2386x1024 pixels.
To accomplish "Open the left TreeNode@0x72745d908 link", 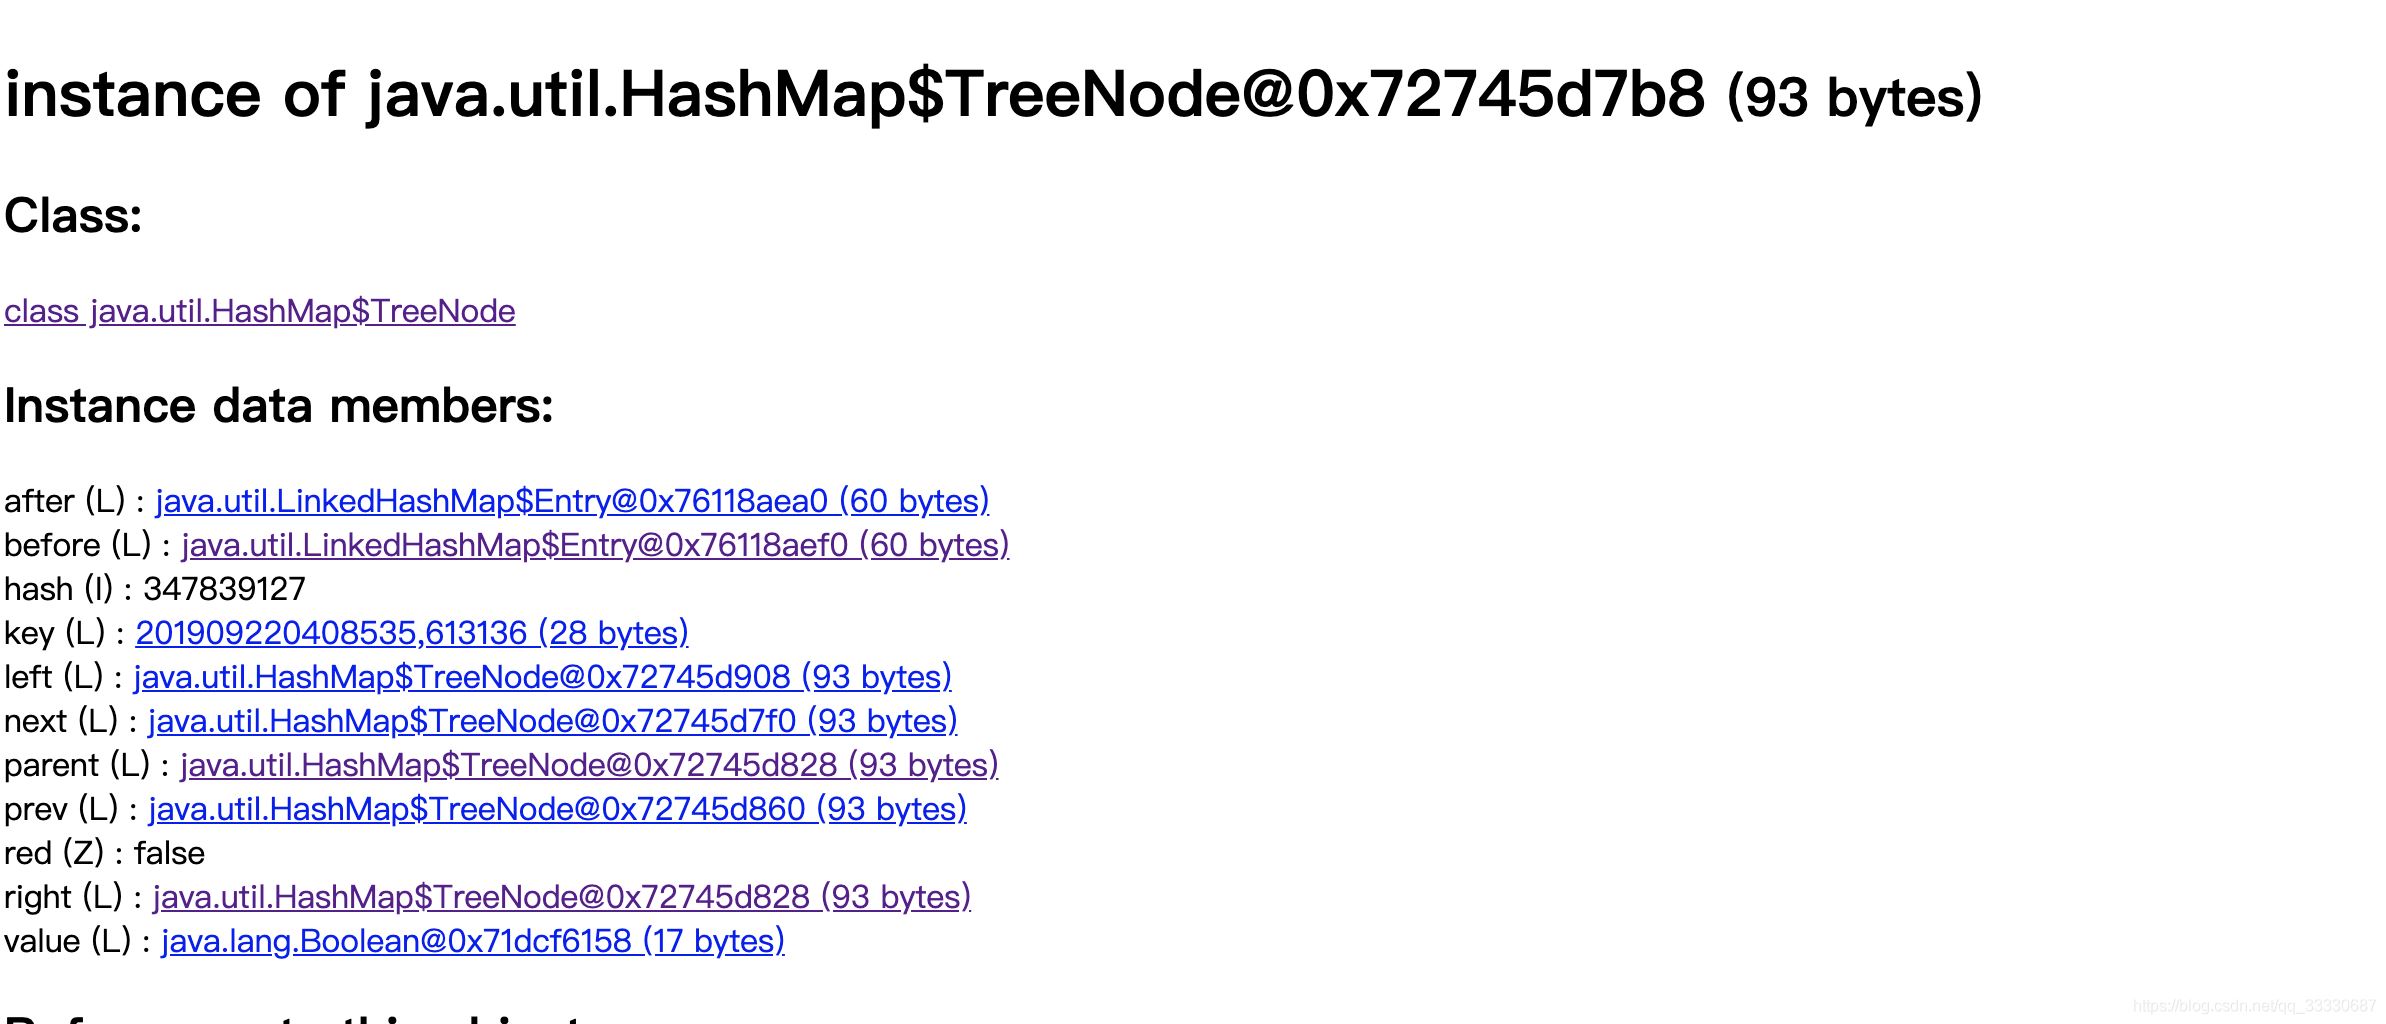I will coord(542,677).
